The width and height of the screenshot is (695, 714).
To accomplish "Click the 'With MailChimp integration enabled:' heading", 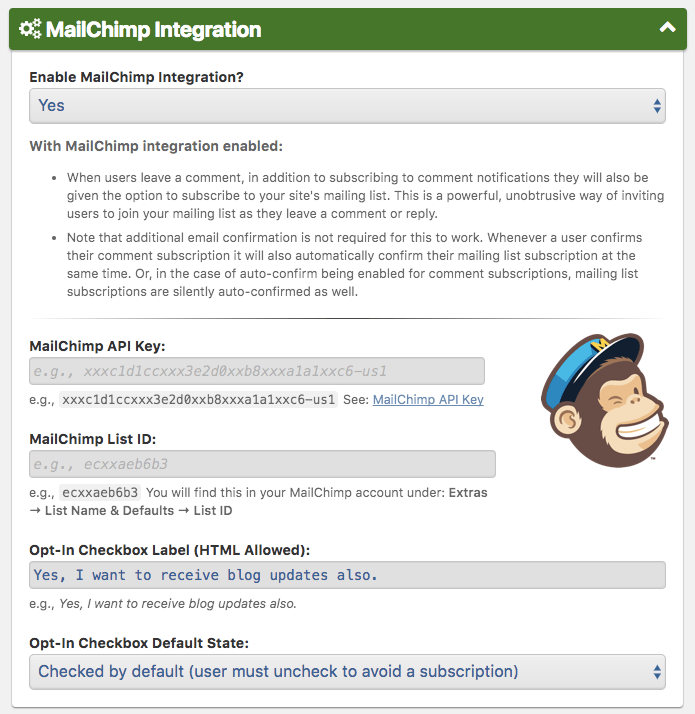I will point(156,146).
